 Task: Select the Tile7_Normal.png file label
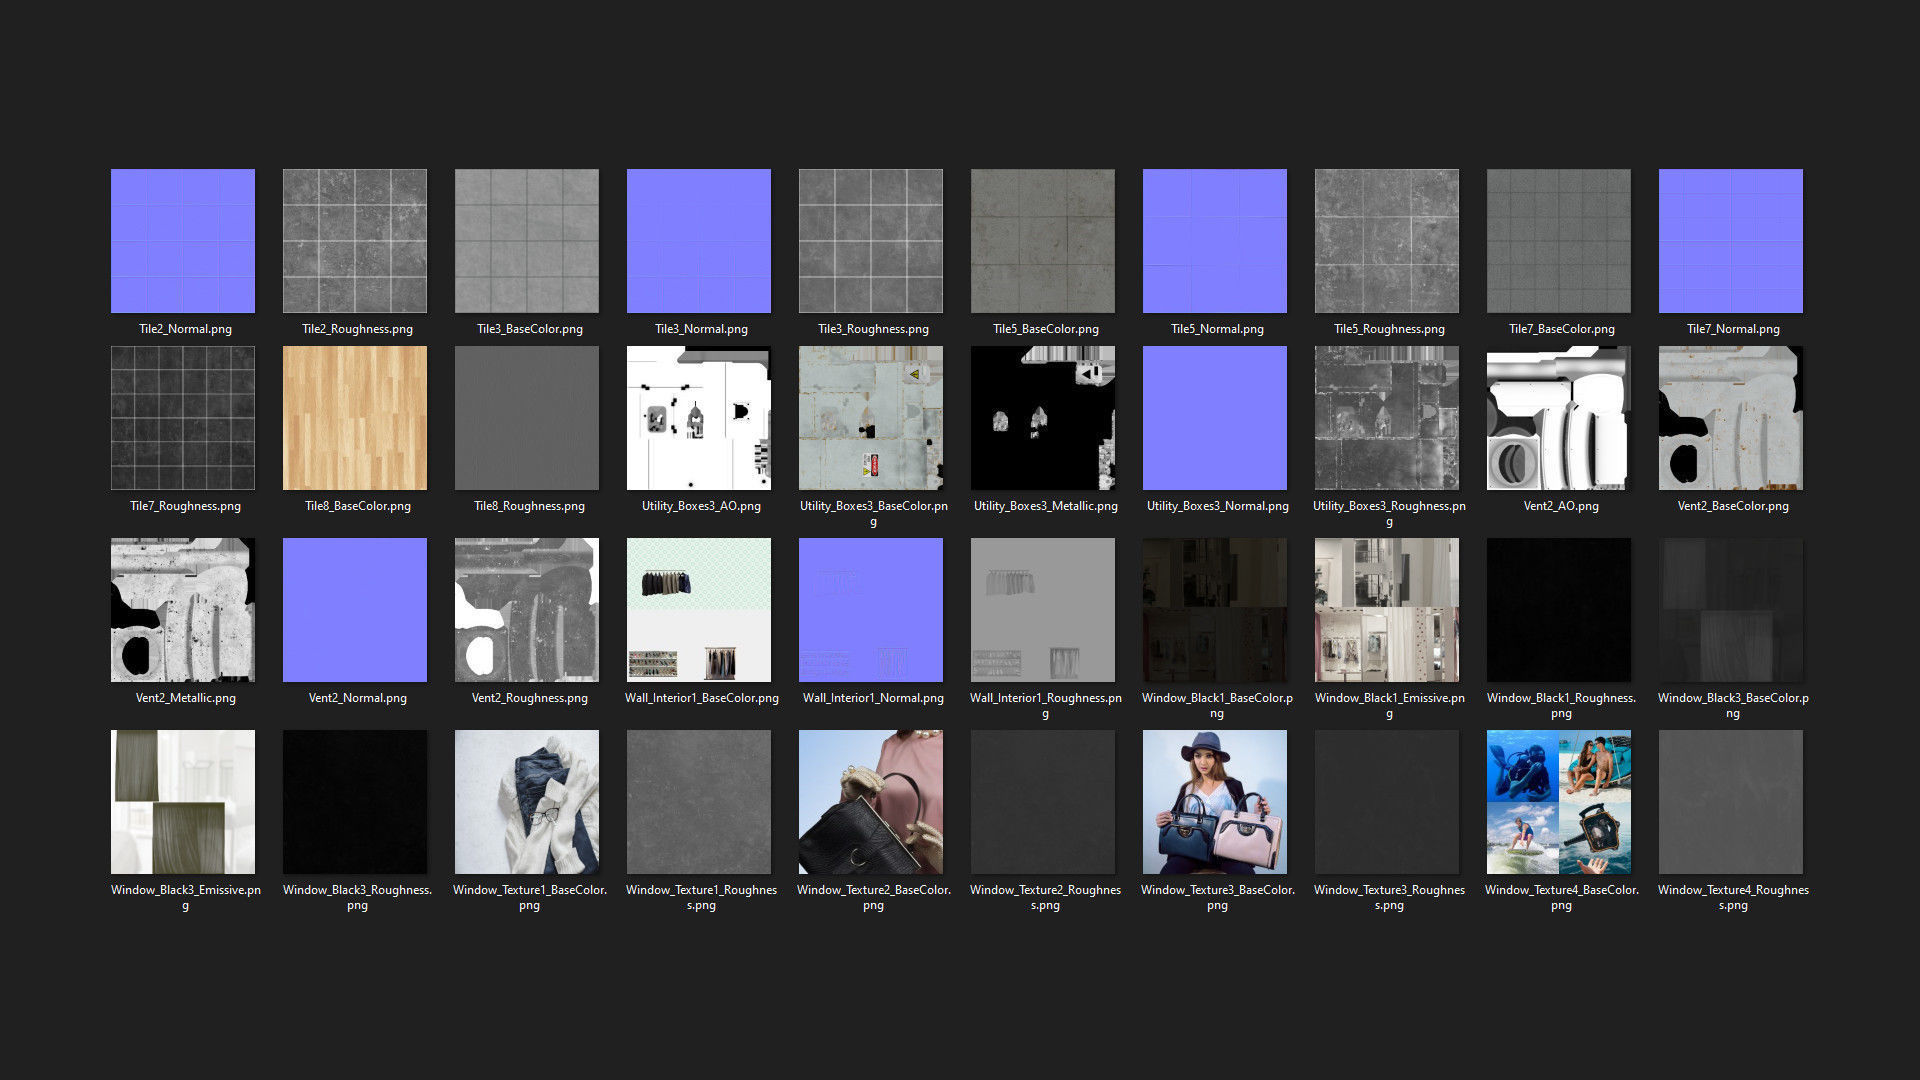pyautogui.click(x=1733, y=329)
